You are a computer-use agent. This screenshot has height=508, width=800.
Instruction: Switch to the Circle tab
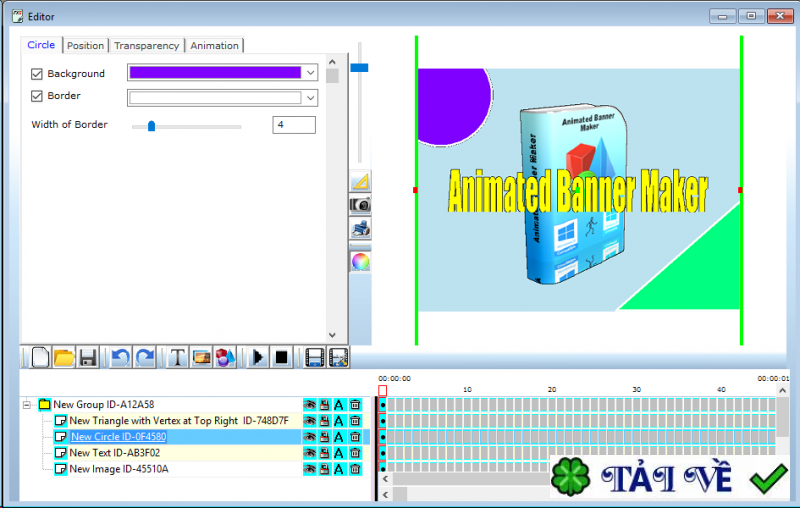41,45
